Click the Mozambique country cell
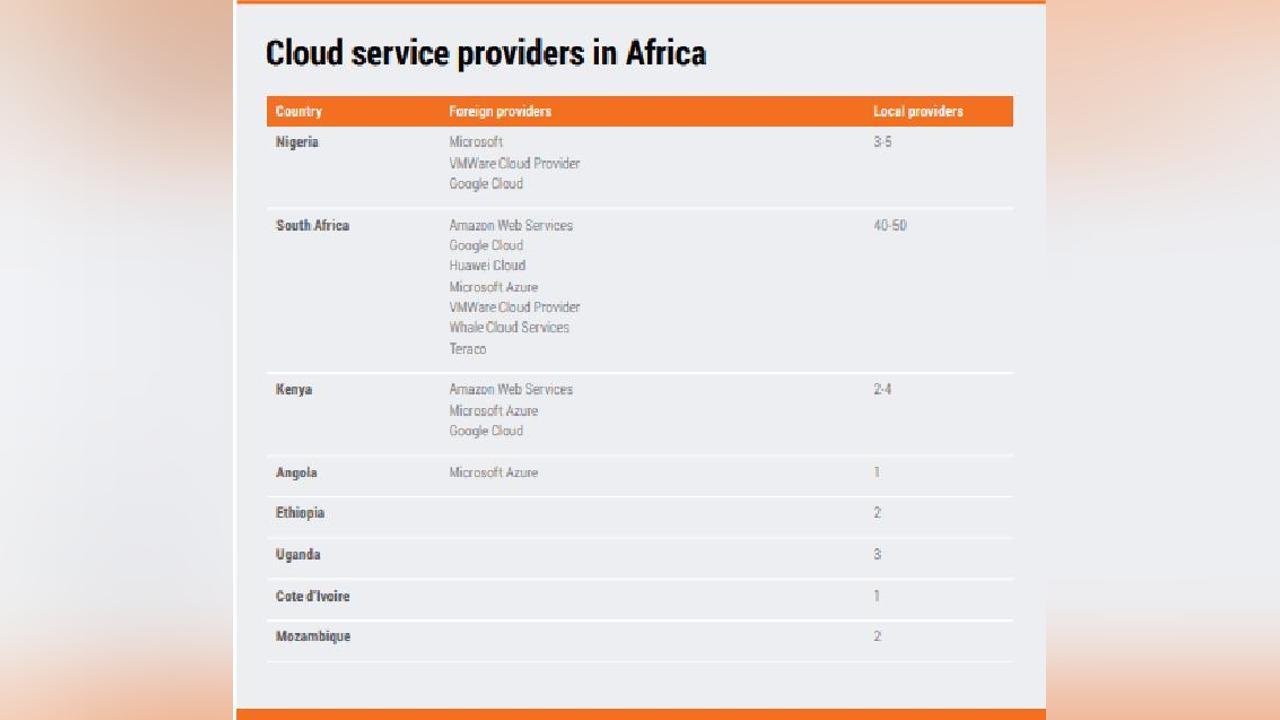This screenshot has width=1280, height=720. (313, 636)
